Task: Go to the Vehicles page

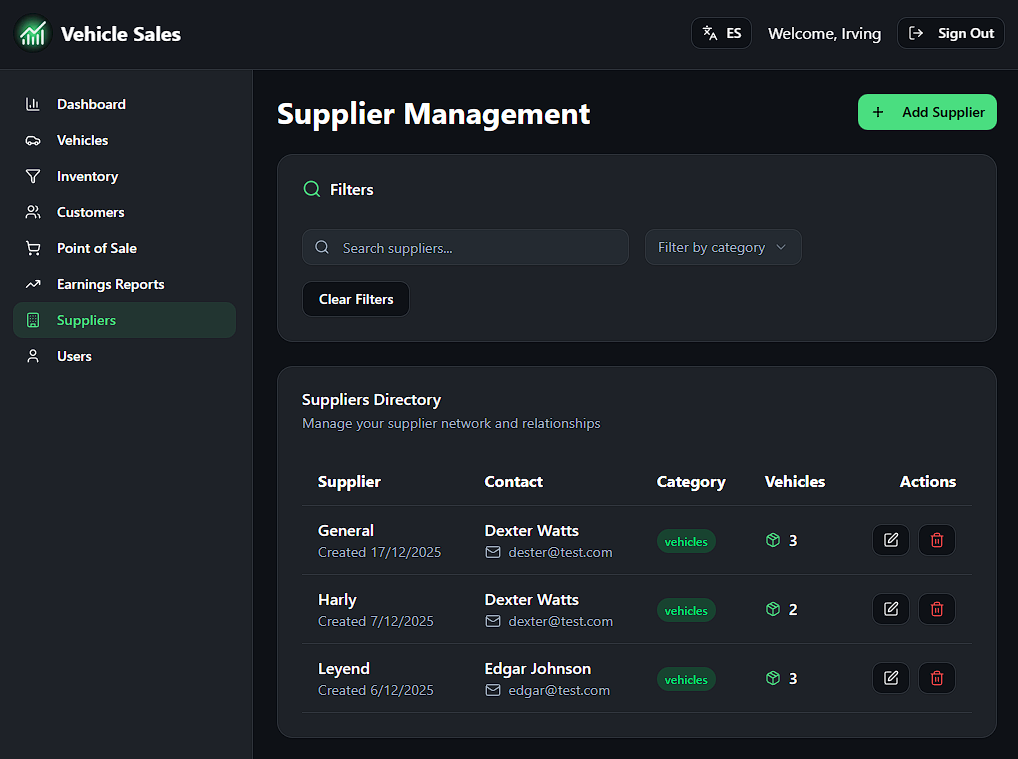Action: click(x=124, y=140)
